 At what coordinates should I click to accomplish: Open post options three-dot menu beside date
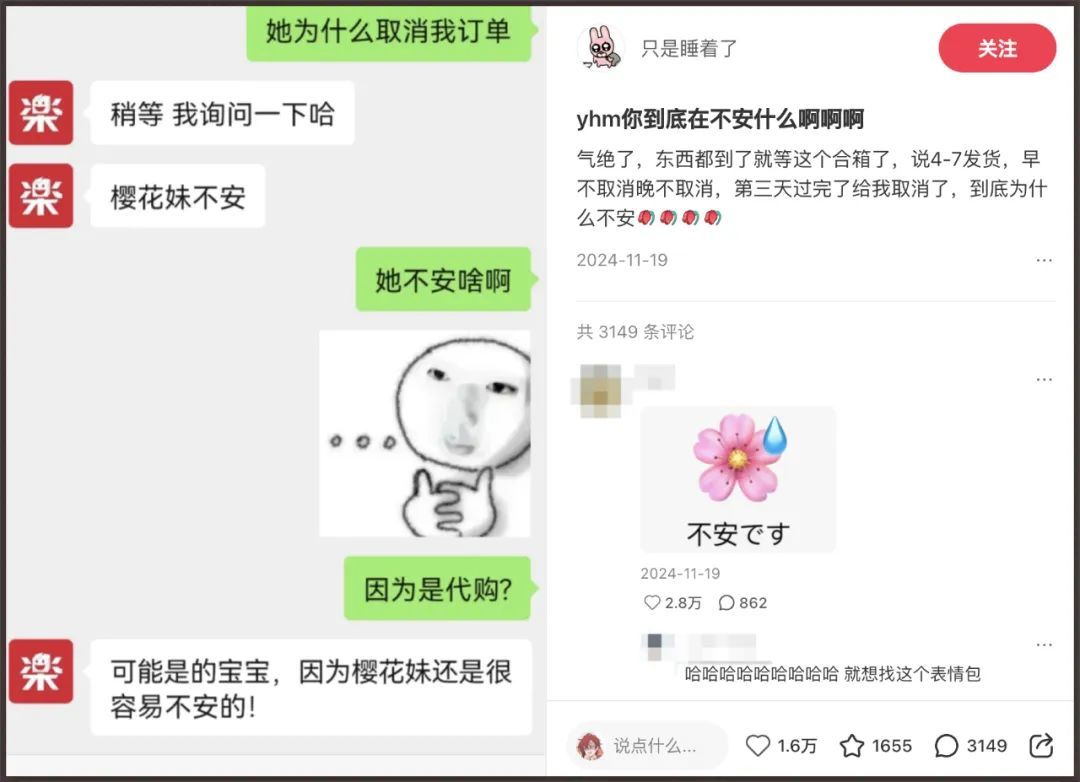click(x=1044, y=260)
